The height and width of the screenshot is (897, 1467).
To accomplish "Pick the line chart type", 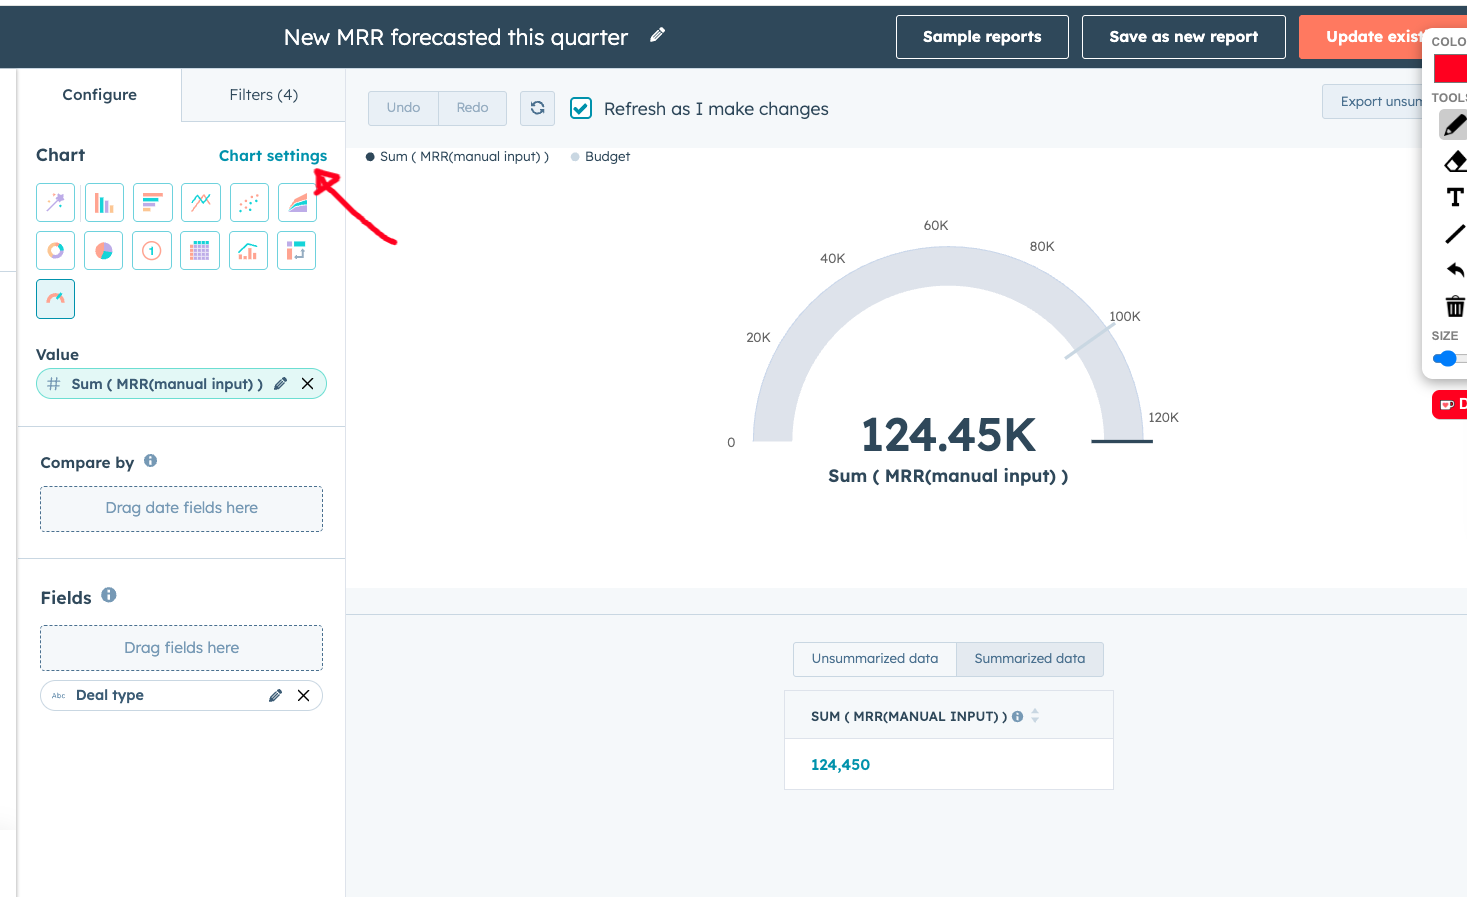I will click(x=201, y=203).
